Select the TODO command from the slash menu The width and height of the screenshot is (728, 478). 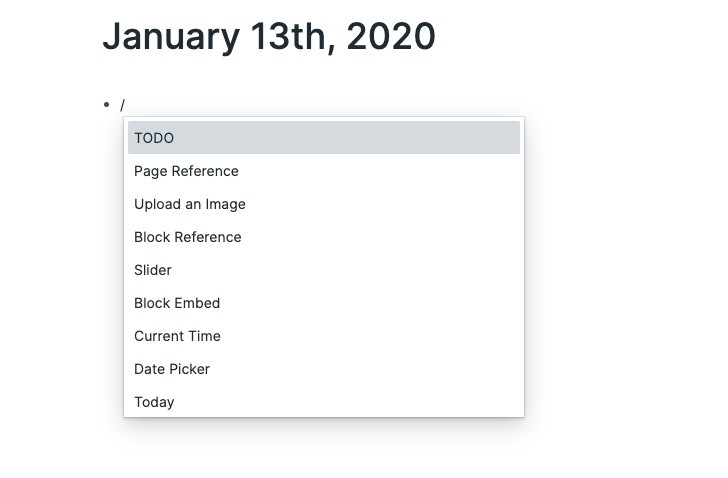(x=154, y=138)
